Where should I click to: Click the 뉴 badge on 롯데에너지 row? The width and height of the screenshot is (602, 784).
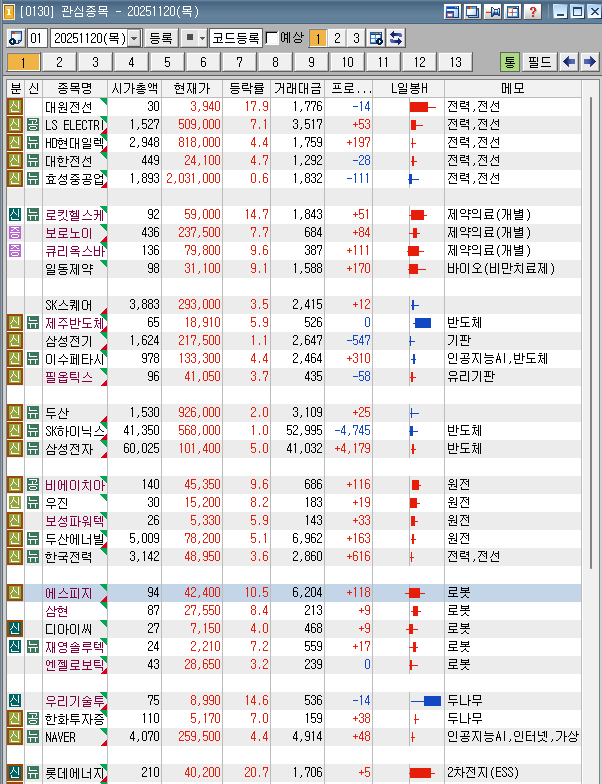pyautogui.click(x=32, y=772)
